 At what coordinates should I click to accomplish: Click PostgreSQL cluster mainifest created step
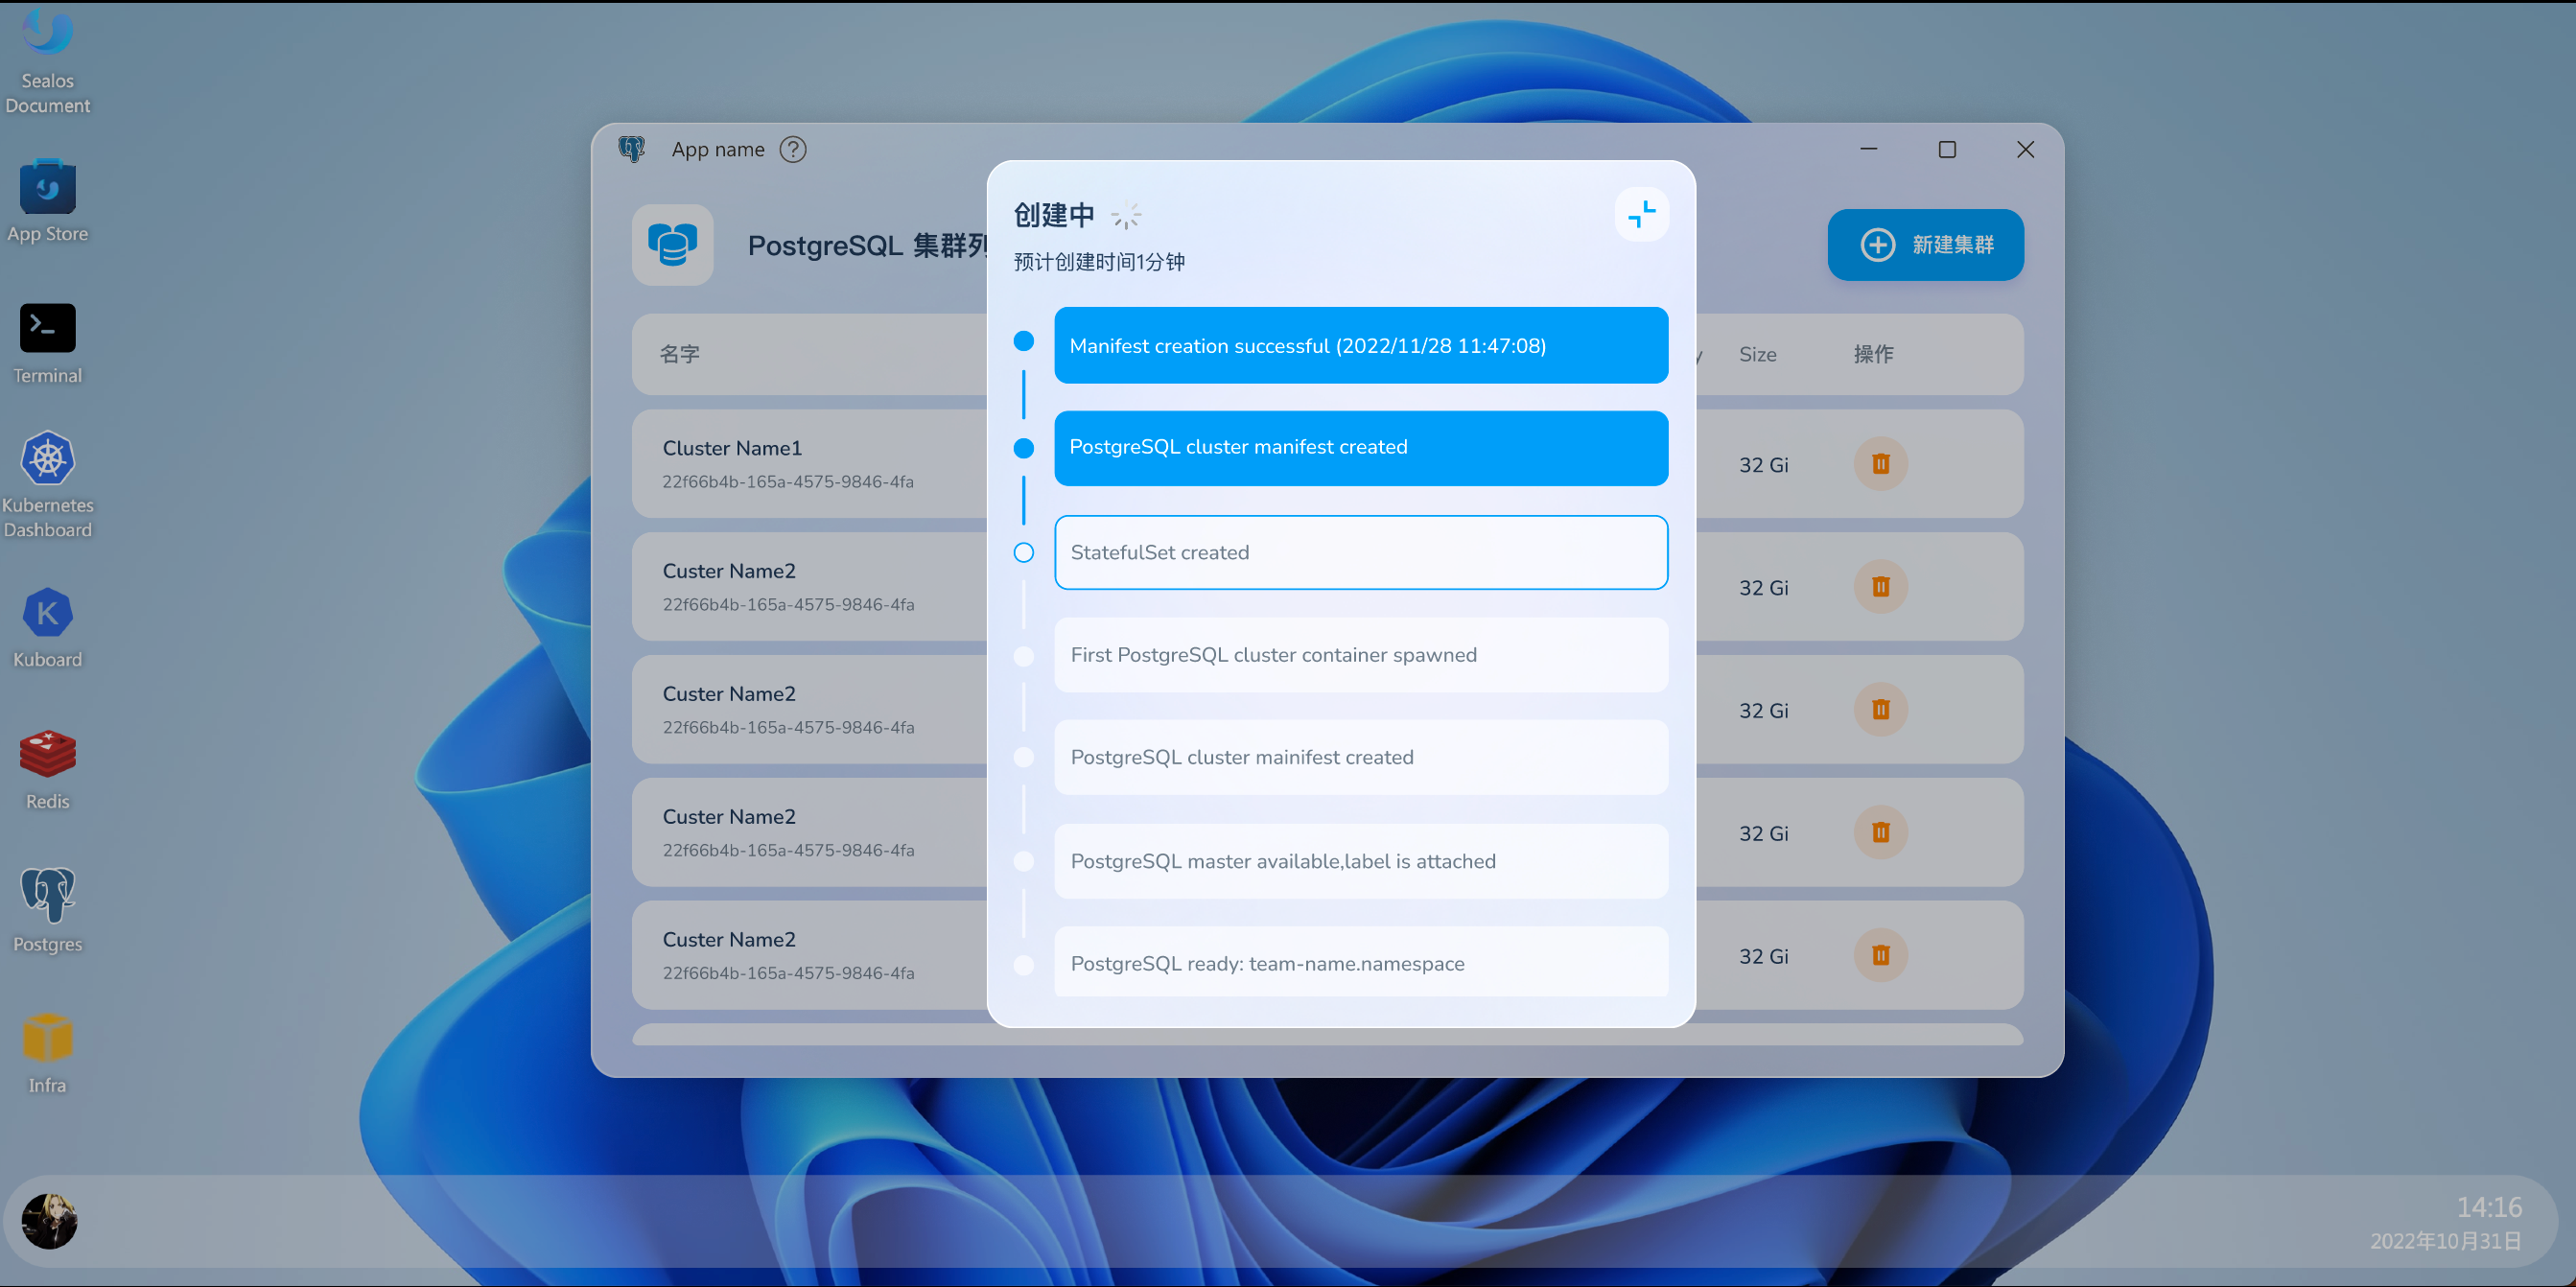[x=1360, y=757]
